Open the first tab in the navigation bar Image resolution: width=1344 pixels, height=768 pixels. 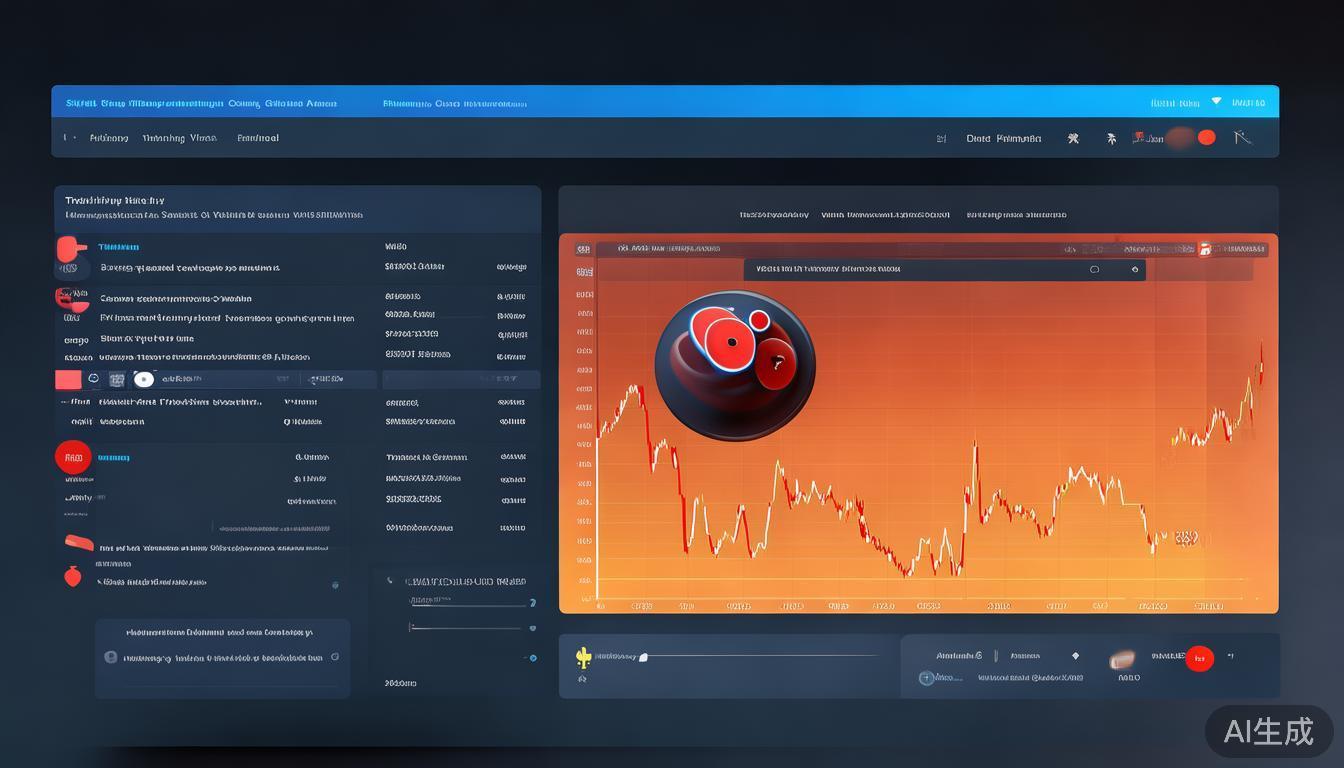pyautogui.click(x=109, y=138)
